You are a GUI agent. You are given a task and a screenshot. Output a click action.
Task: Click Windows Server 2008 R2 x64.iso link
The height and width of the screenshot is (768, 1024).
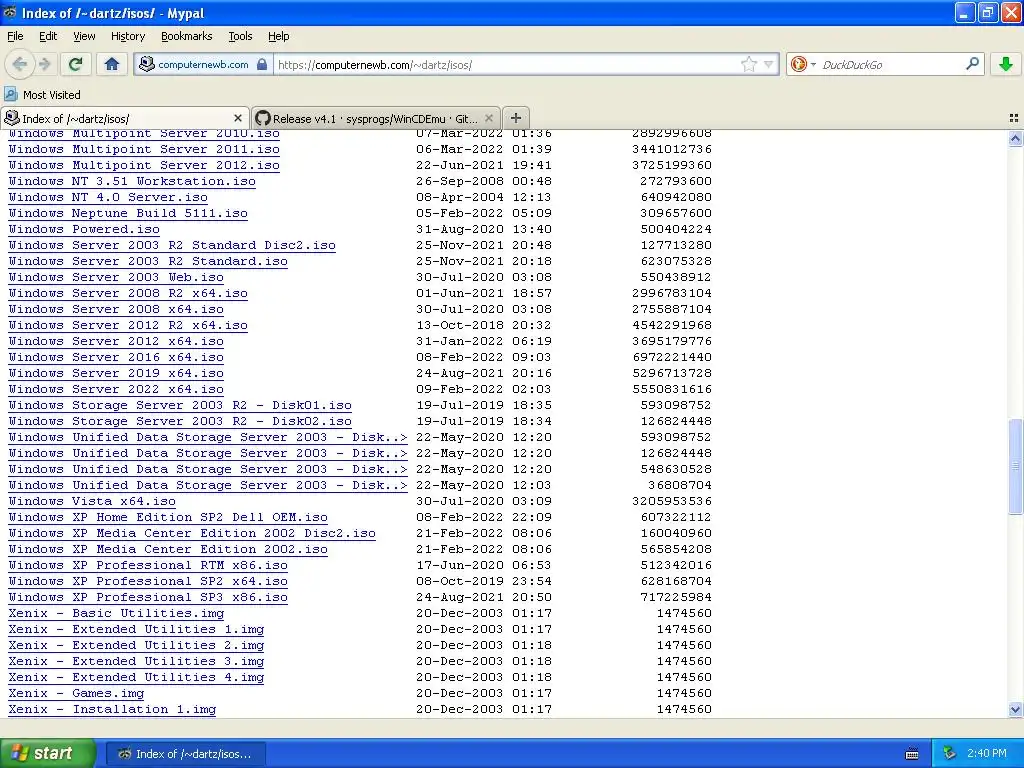[128, 293]
